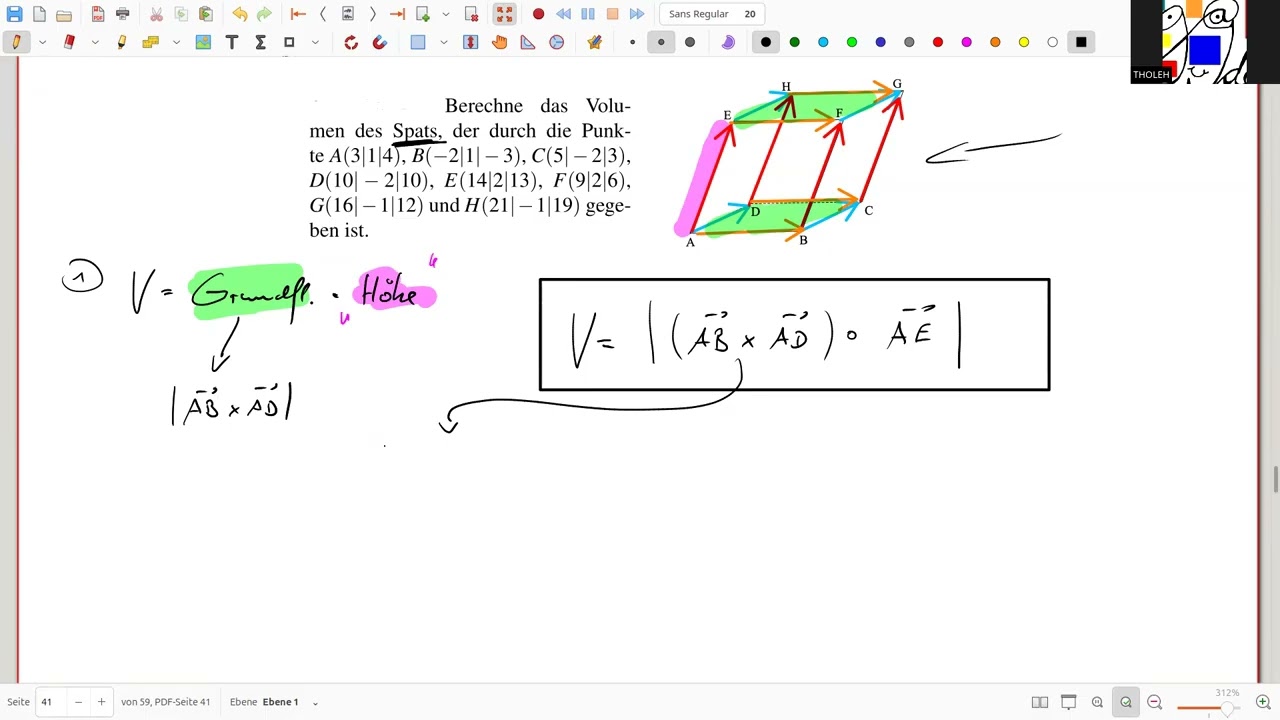Screen dimensions: 1280x720
Task: Start audio recording with red circle
Action: point(538,14)
